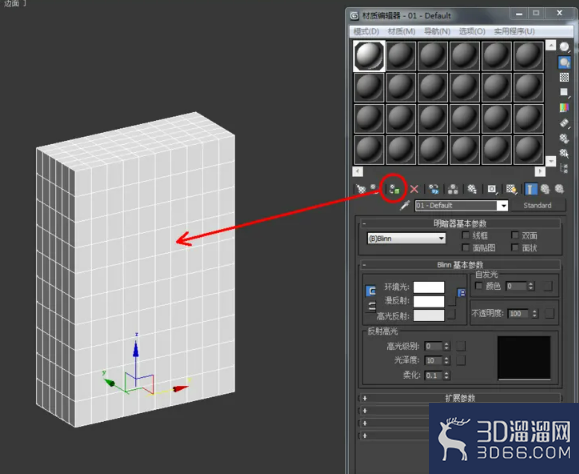Open the Material/Map Navigator icon
The width and height of the screenshot is (579, 474).
[x=564, y=168]
